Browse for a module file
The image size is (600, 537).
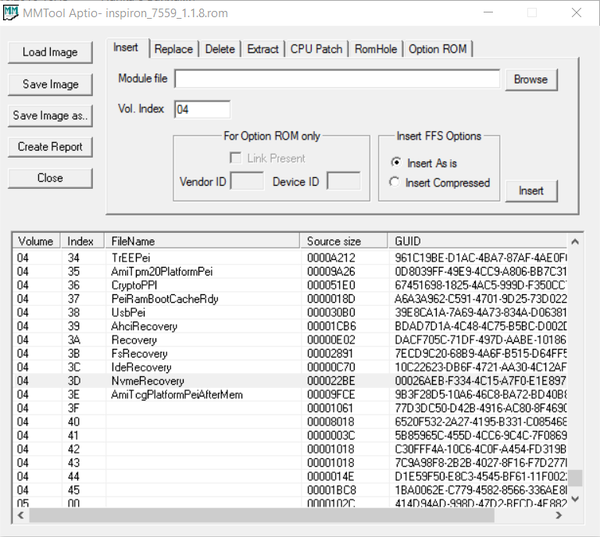[x=531, y=80]
